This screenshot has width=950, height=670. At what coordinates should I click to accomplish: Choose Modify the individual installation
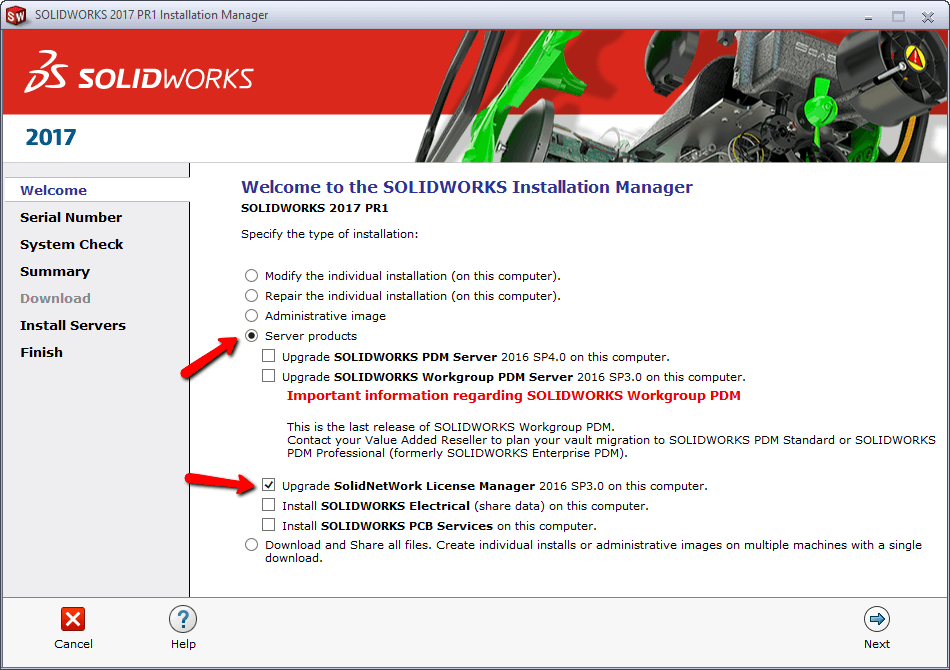point(251,276)
